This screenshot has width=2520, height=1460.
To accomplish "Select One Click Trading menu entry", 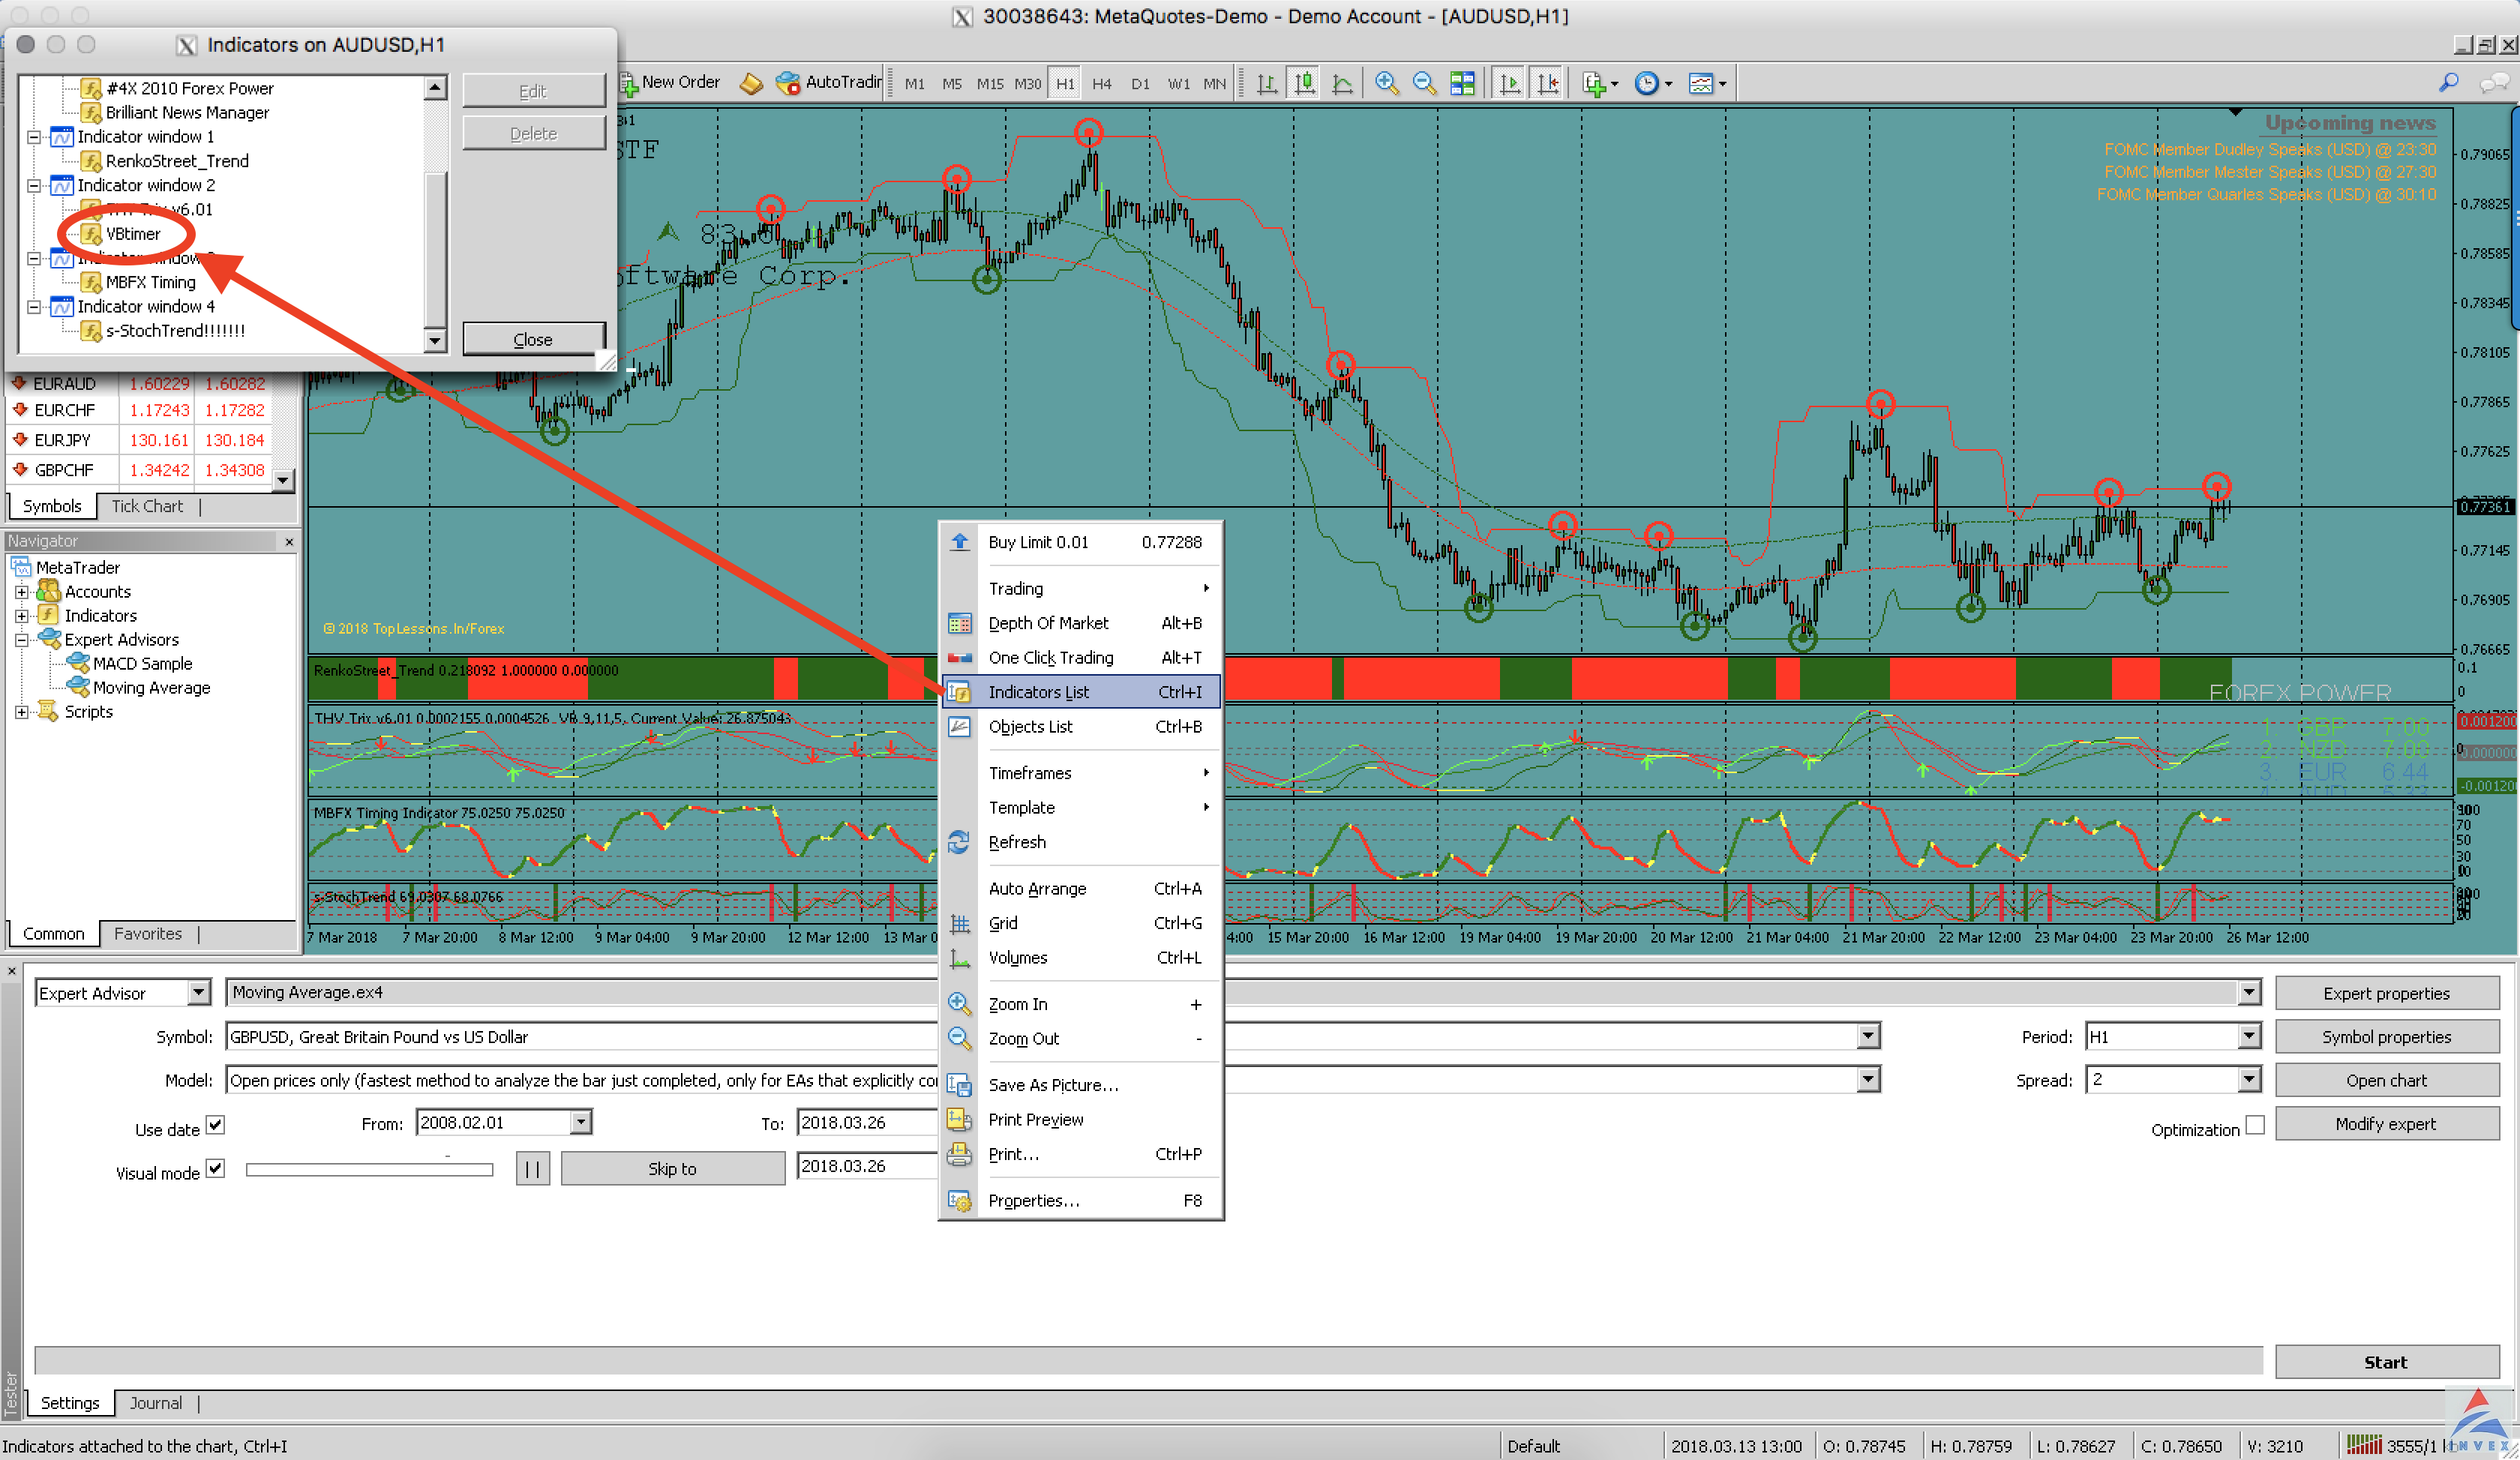I will tap(1081, 658).
